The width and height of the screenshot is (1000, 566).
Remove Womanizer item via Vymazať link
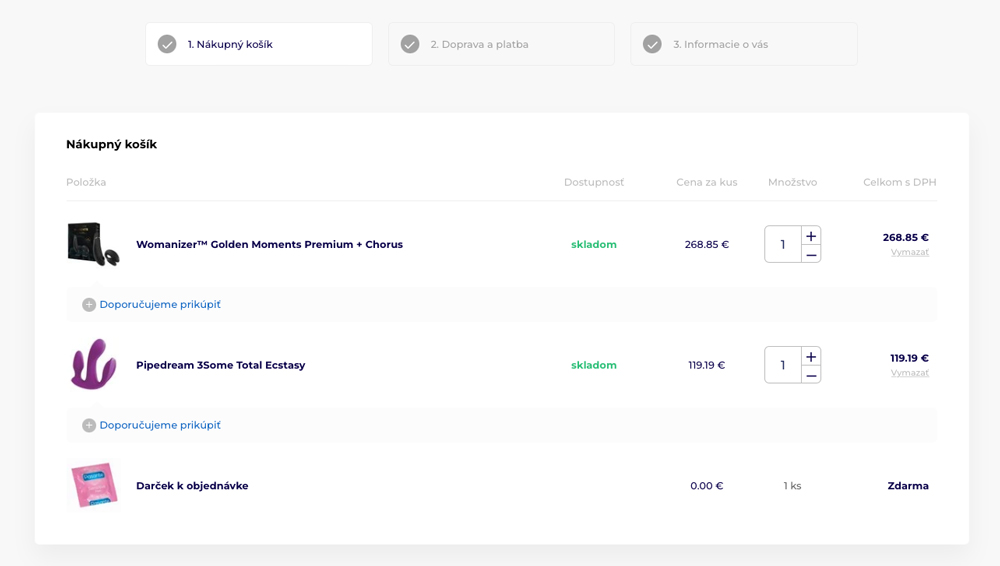[x=910, y=252]
